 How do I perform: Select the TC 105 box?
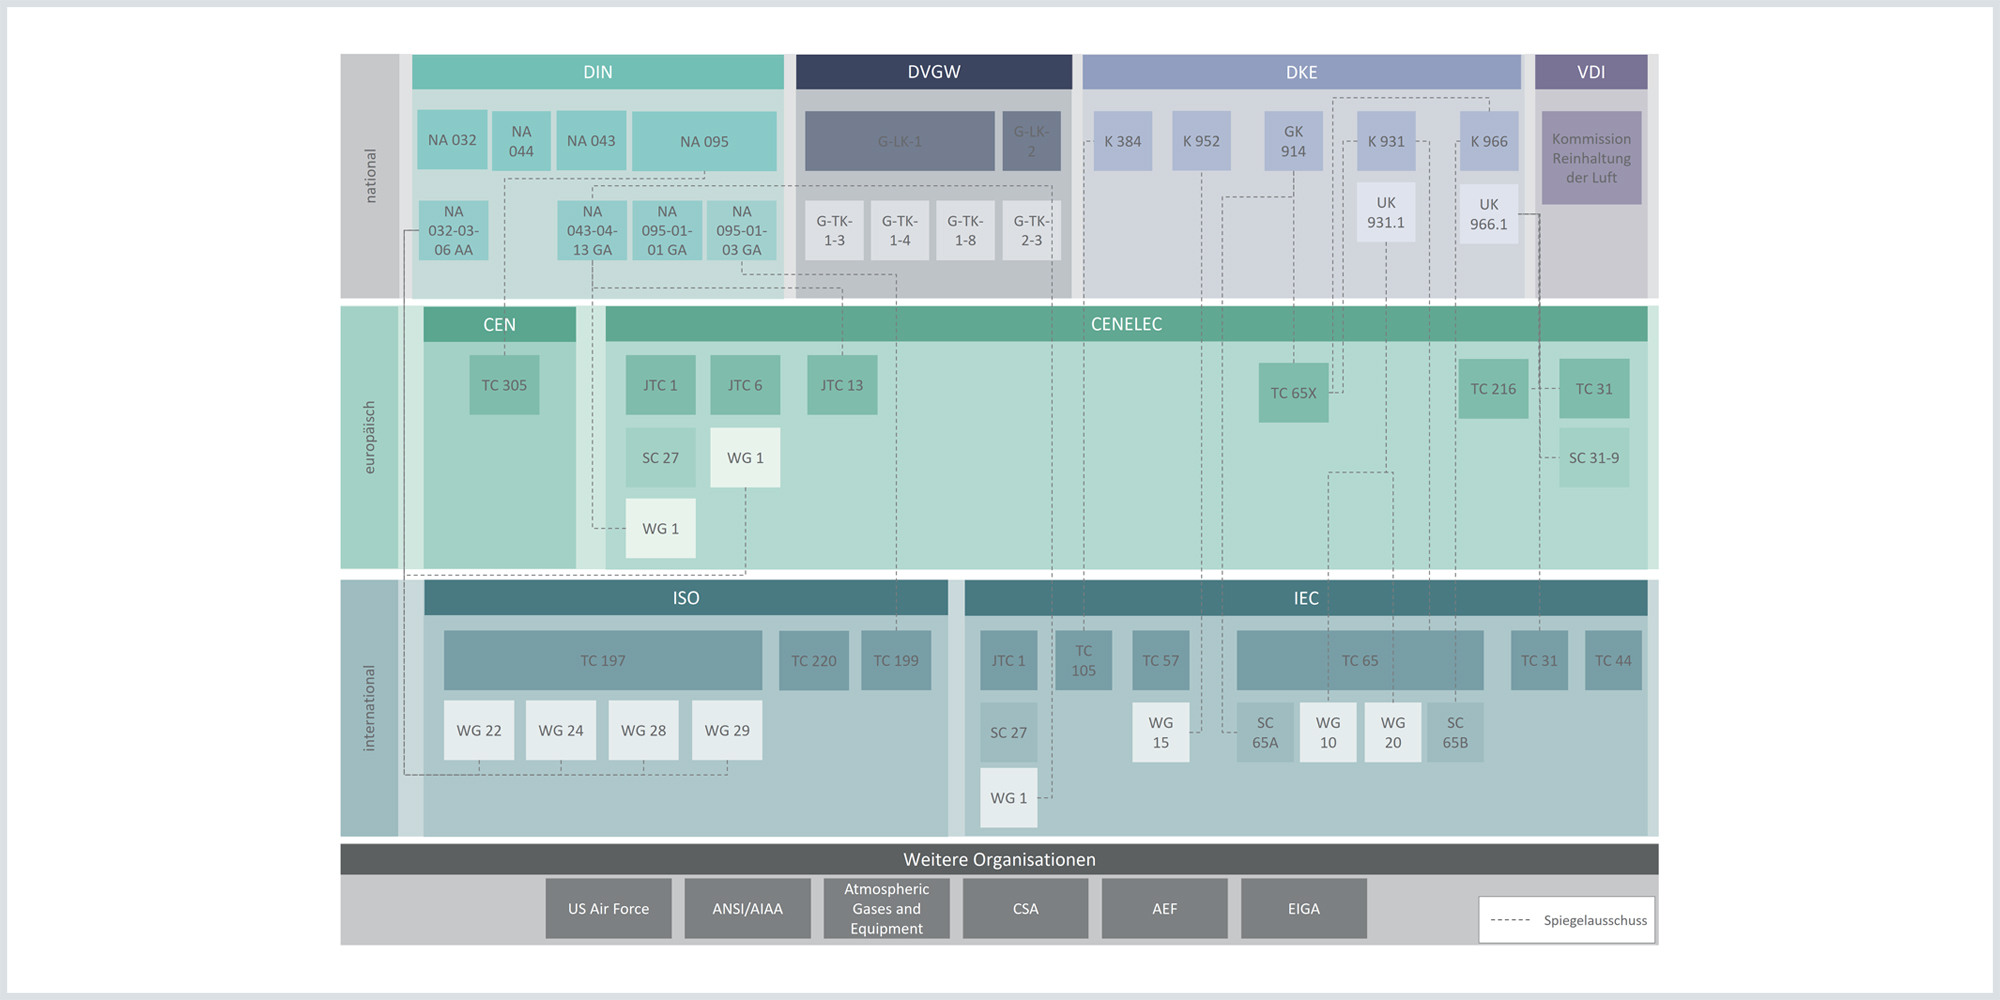(1084, 660)
